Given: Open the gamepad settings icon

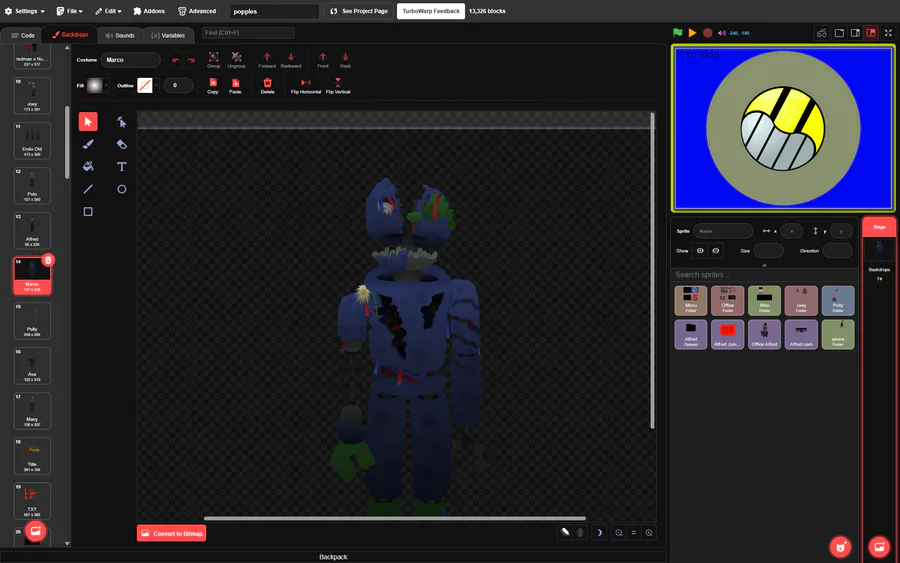Looking at the screenshot, I should tap(822, 33).
